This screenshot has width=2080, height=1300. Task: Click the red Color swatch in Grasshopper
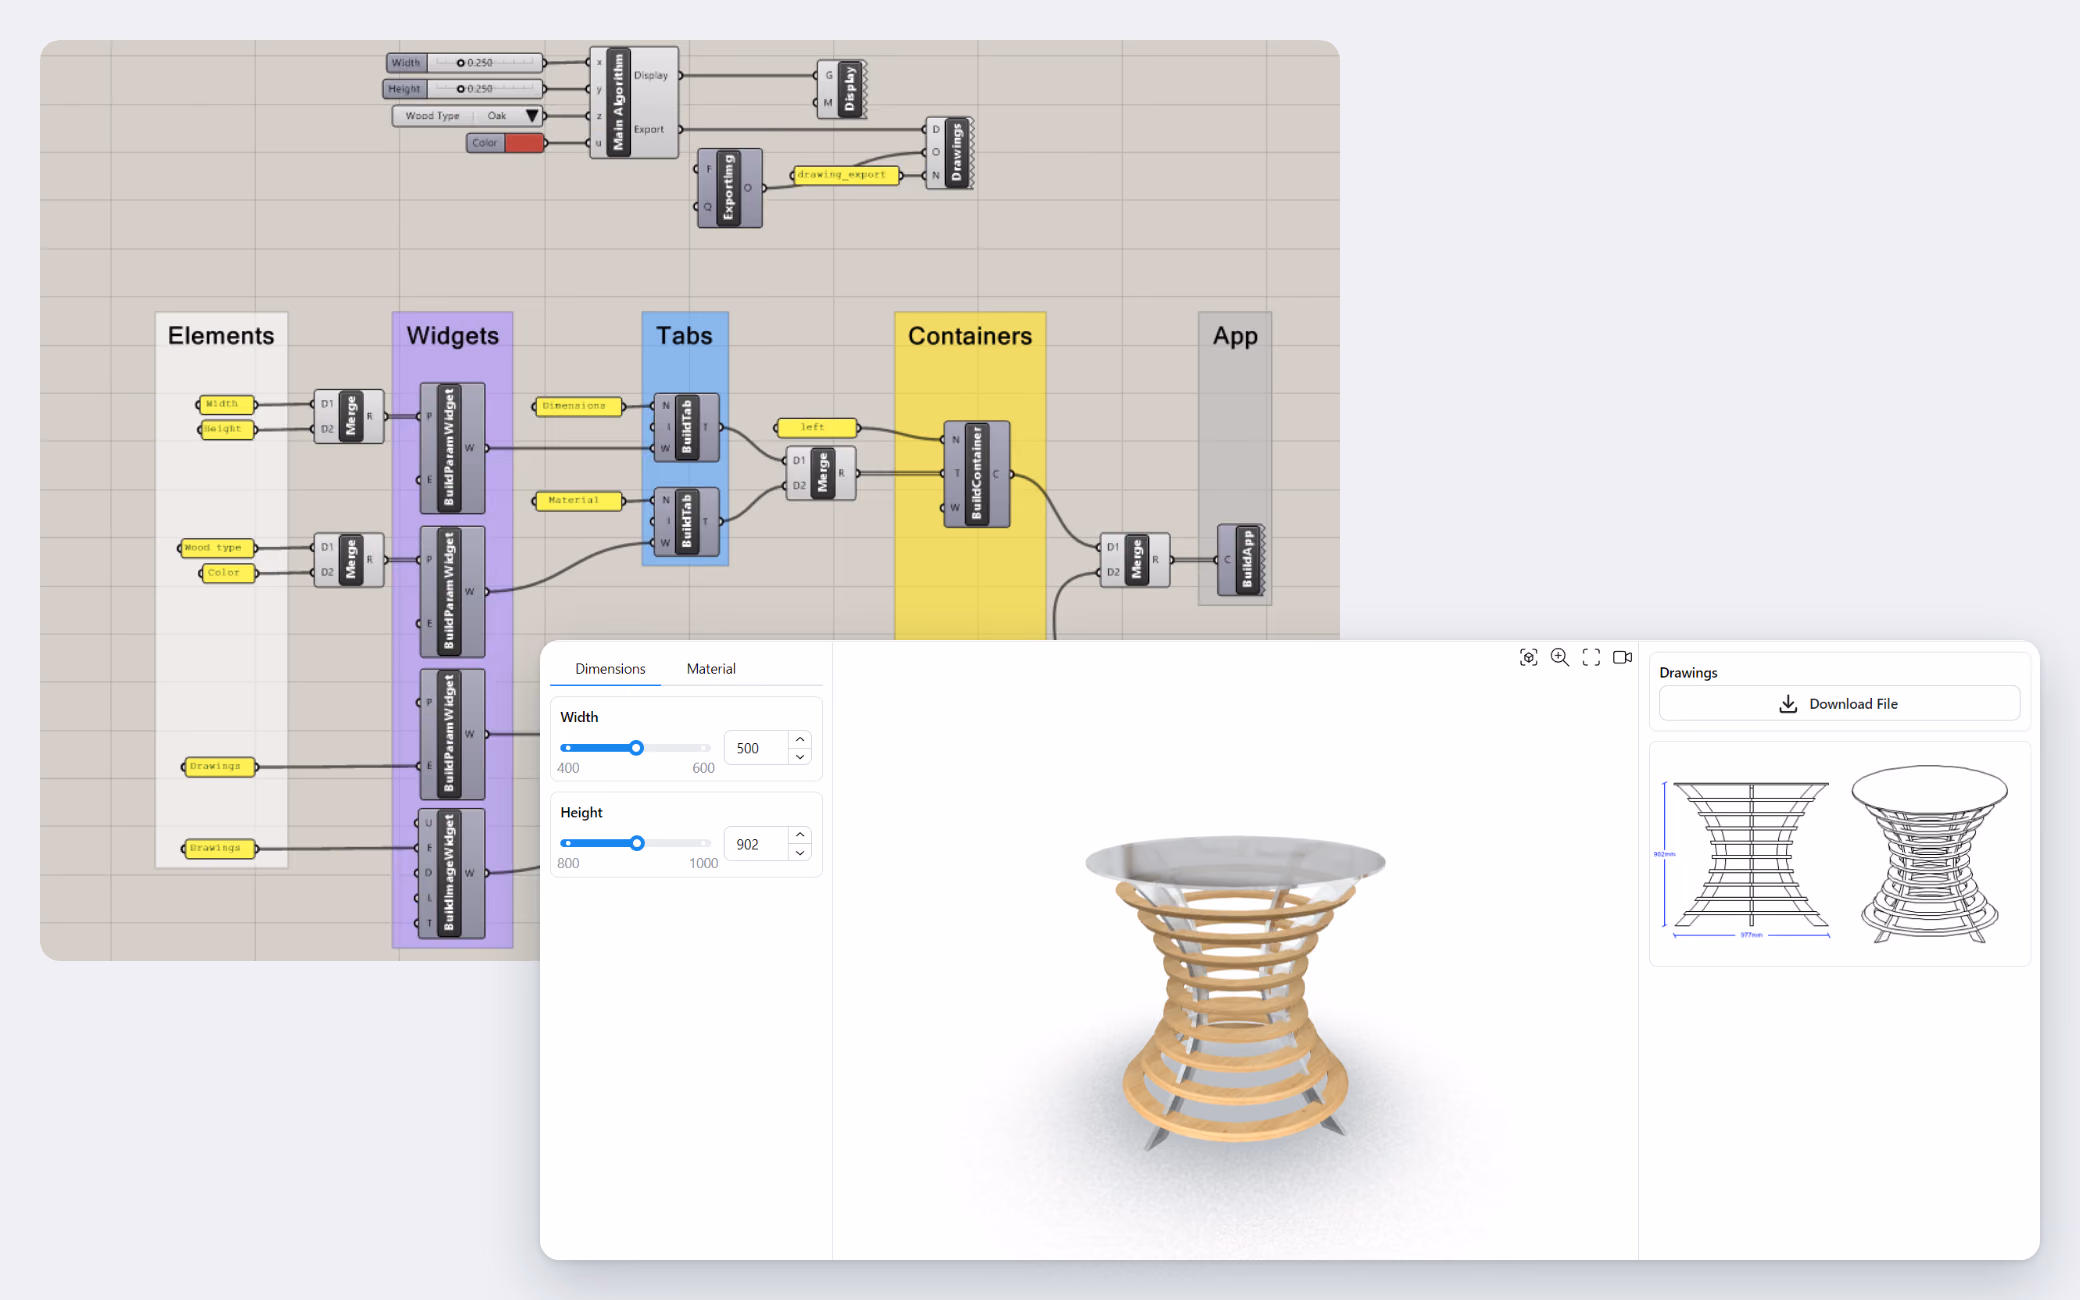click(524, 143)
